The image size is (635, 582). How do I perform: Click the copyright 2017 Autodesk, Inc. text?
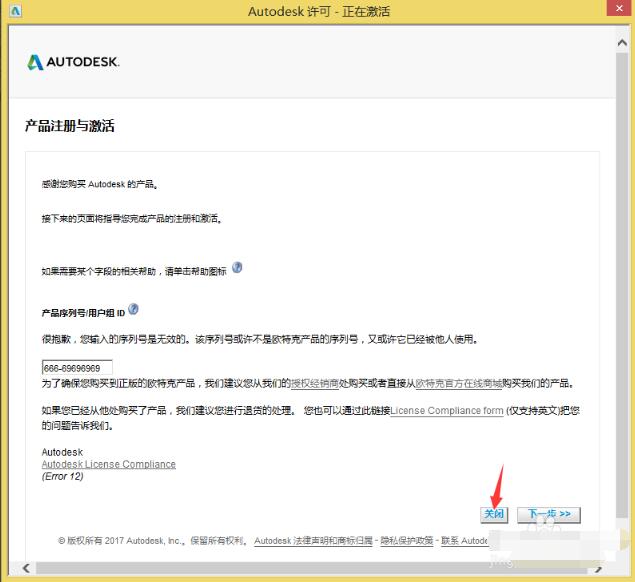tap(151, 541)
